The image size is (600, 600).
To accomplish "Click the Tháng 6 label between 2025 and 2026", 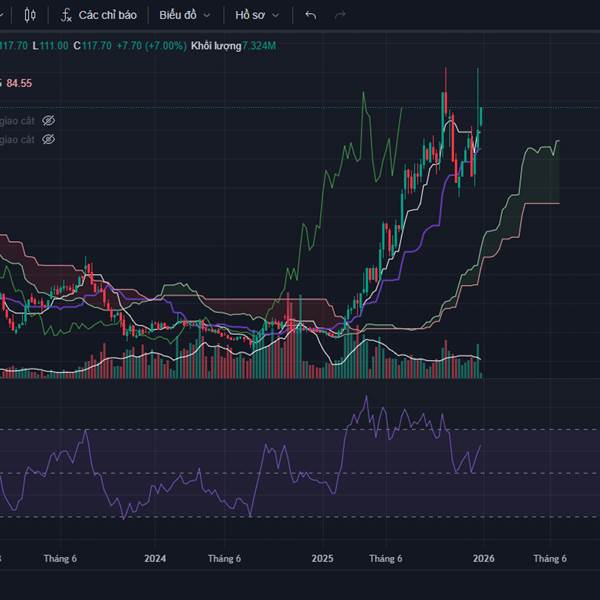I will (386, 559).
